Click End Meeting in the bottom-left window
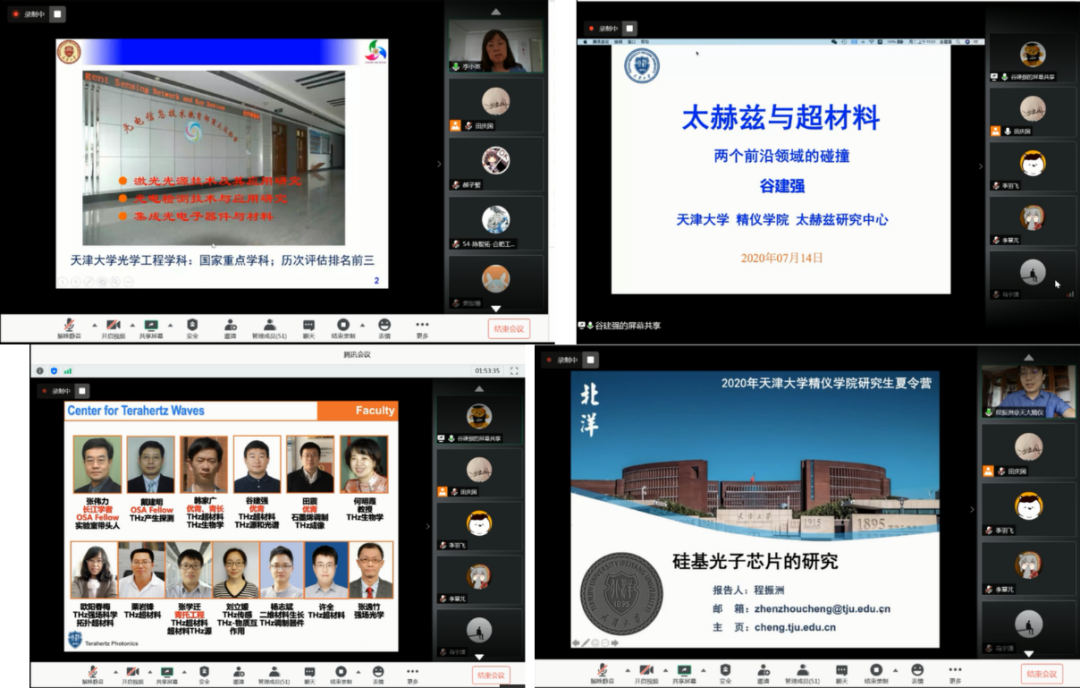This screenshot has width=1080, height=688. pyautogui.click(x=491, y=675)
